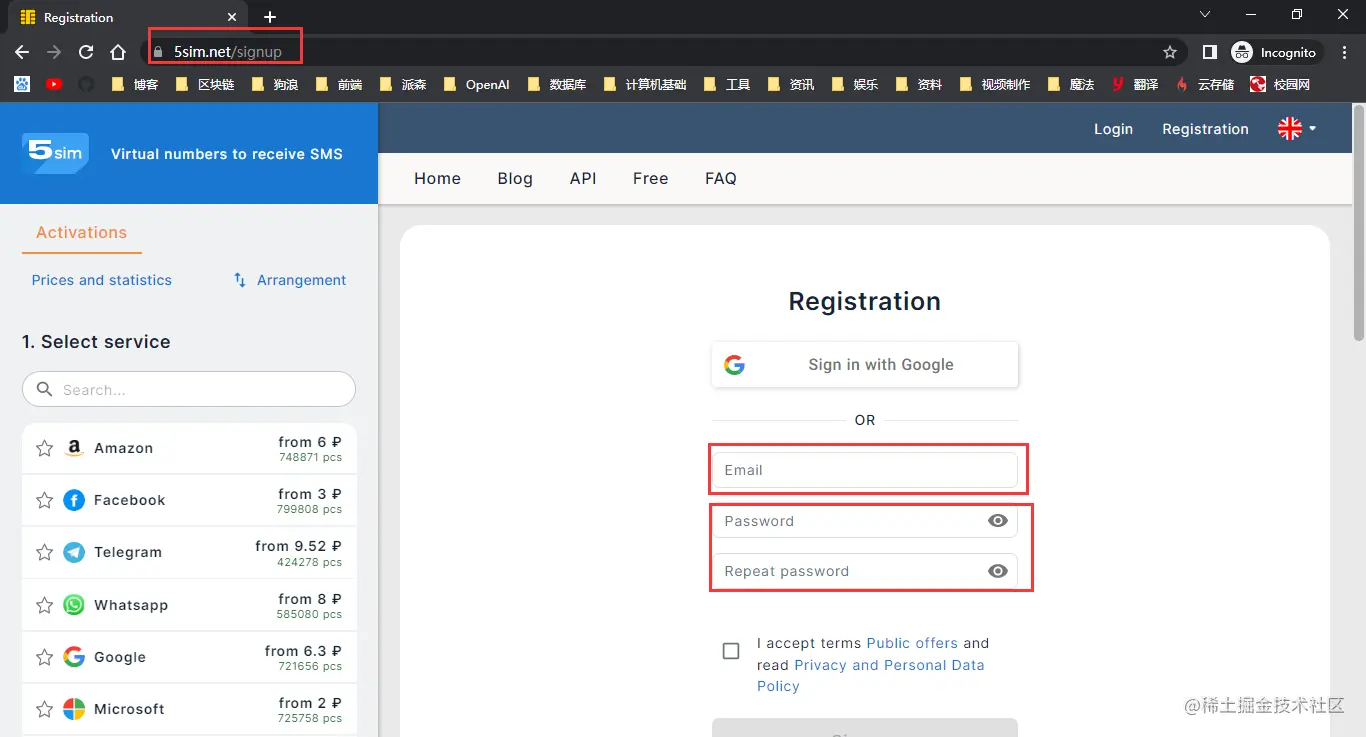
Task: Bookmark this page with star icon
Action: point(1170,52)
